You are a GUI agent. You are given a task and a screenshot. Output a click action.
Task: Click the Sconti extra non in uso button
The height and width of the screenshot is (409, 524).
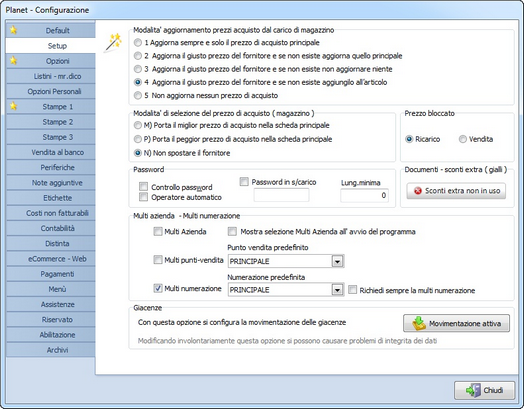[x=456, y=191]
